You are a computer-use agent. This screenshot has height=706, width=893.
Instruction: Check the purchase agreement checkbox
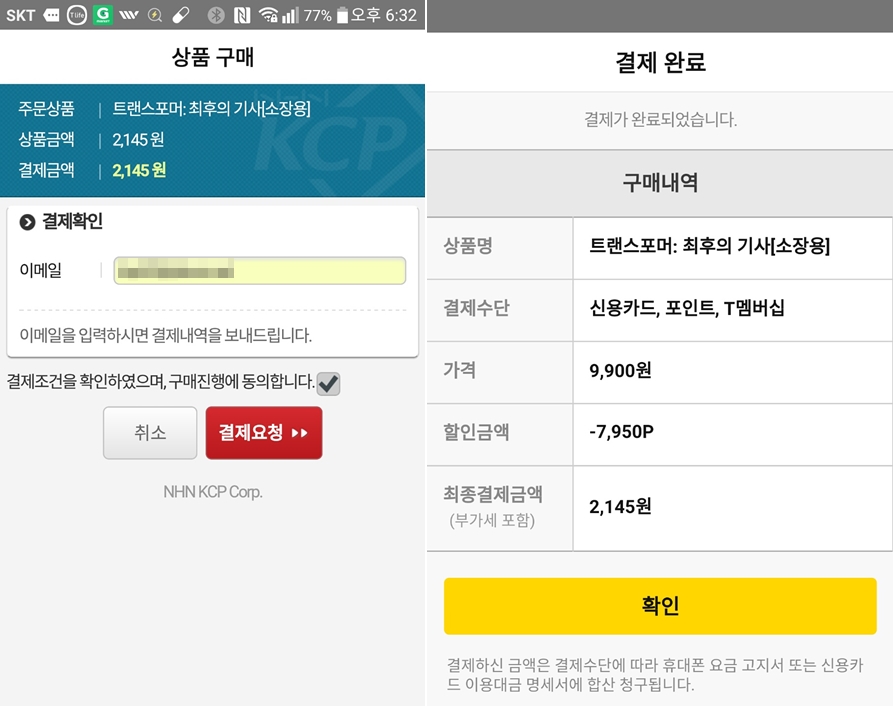point(329,383)
